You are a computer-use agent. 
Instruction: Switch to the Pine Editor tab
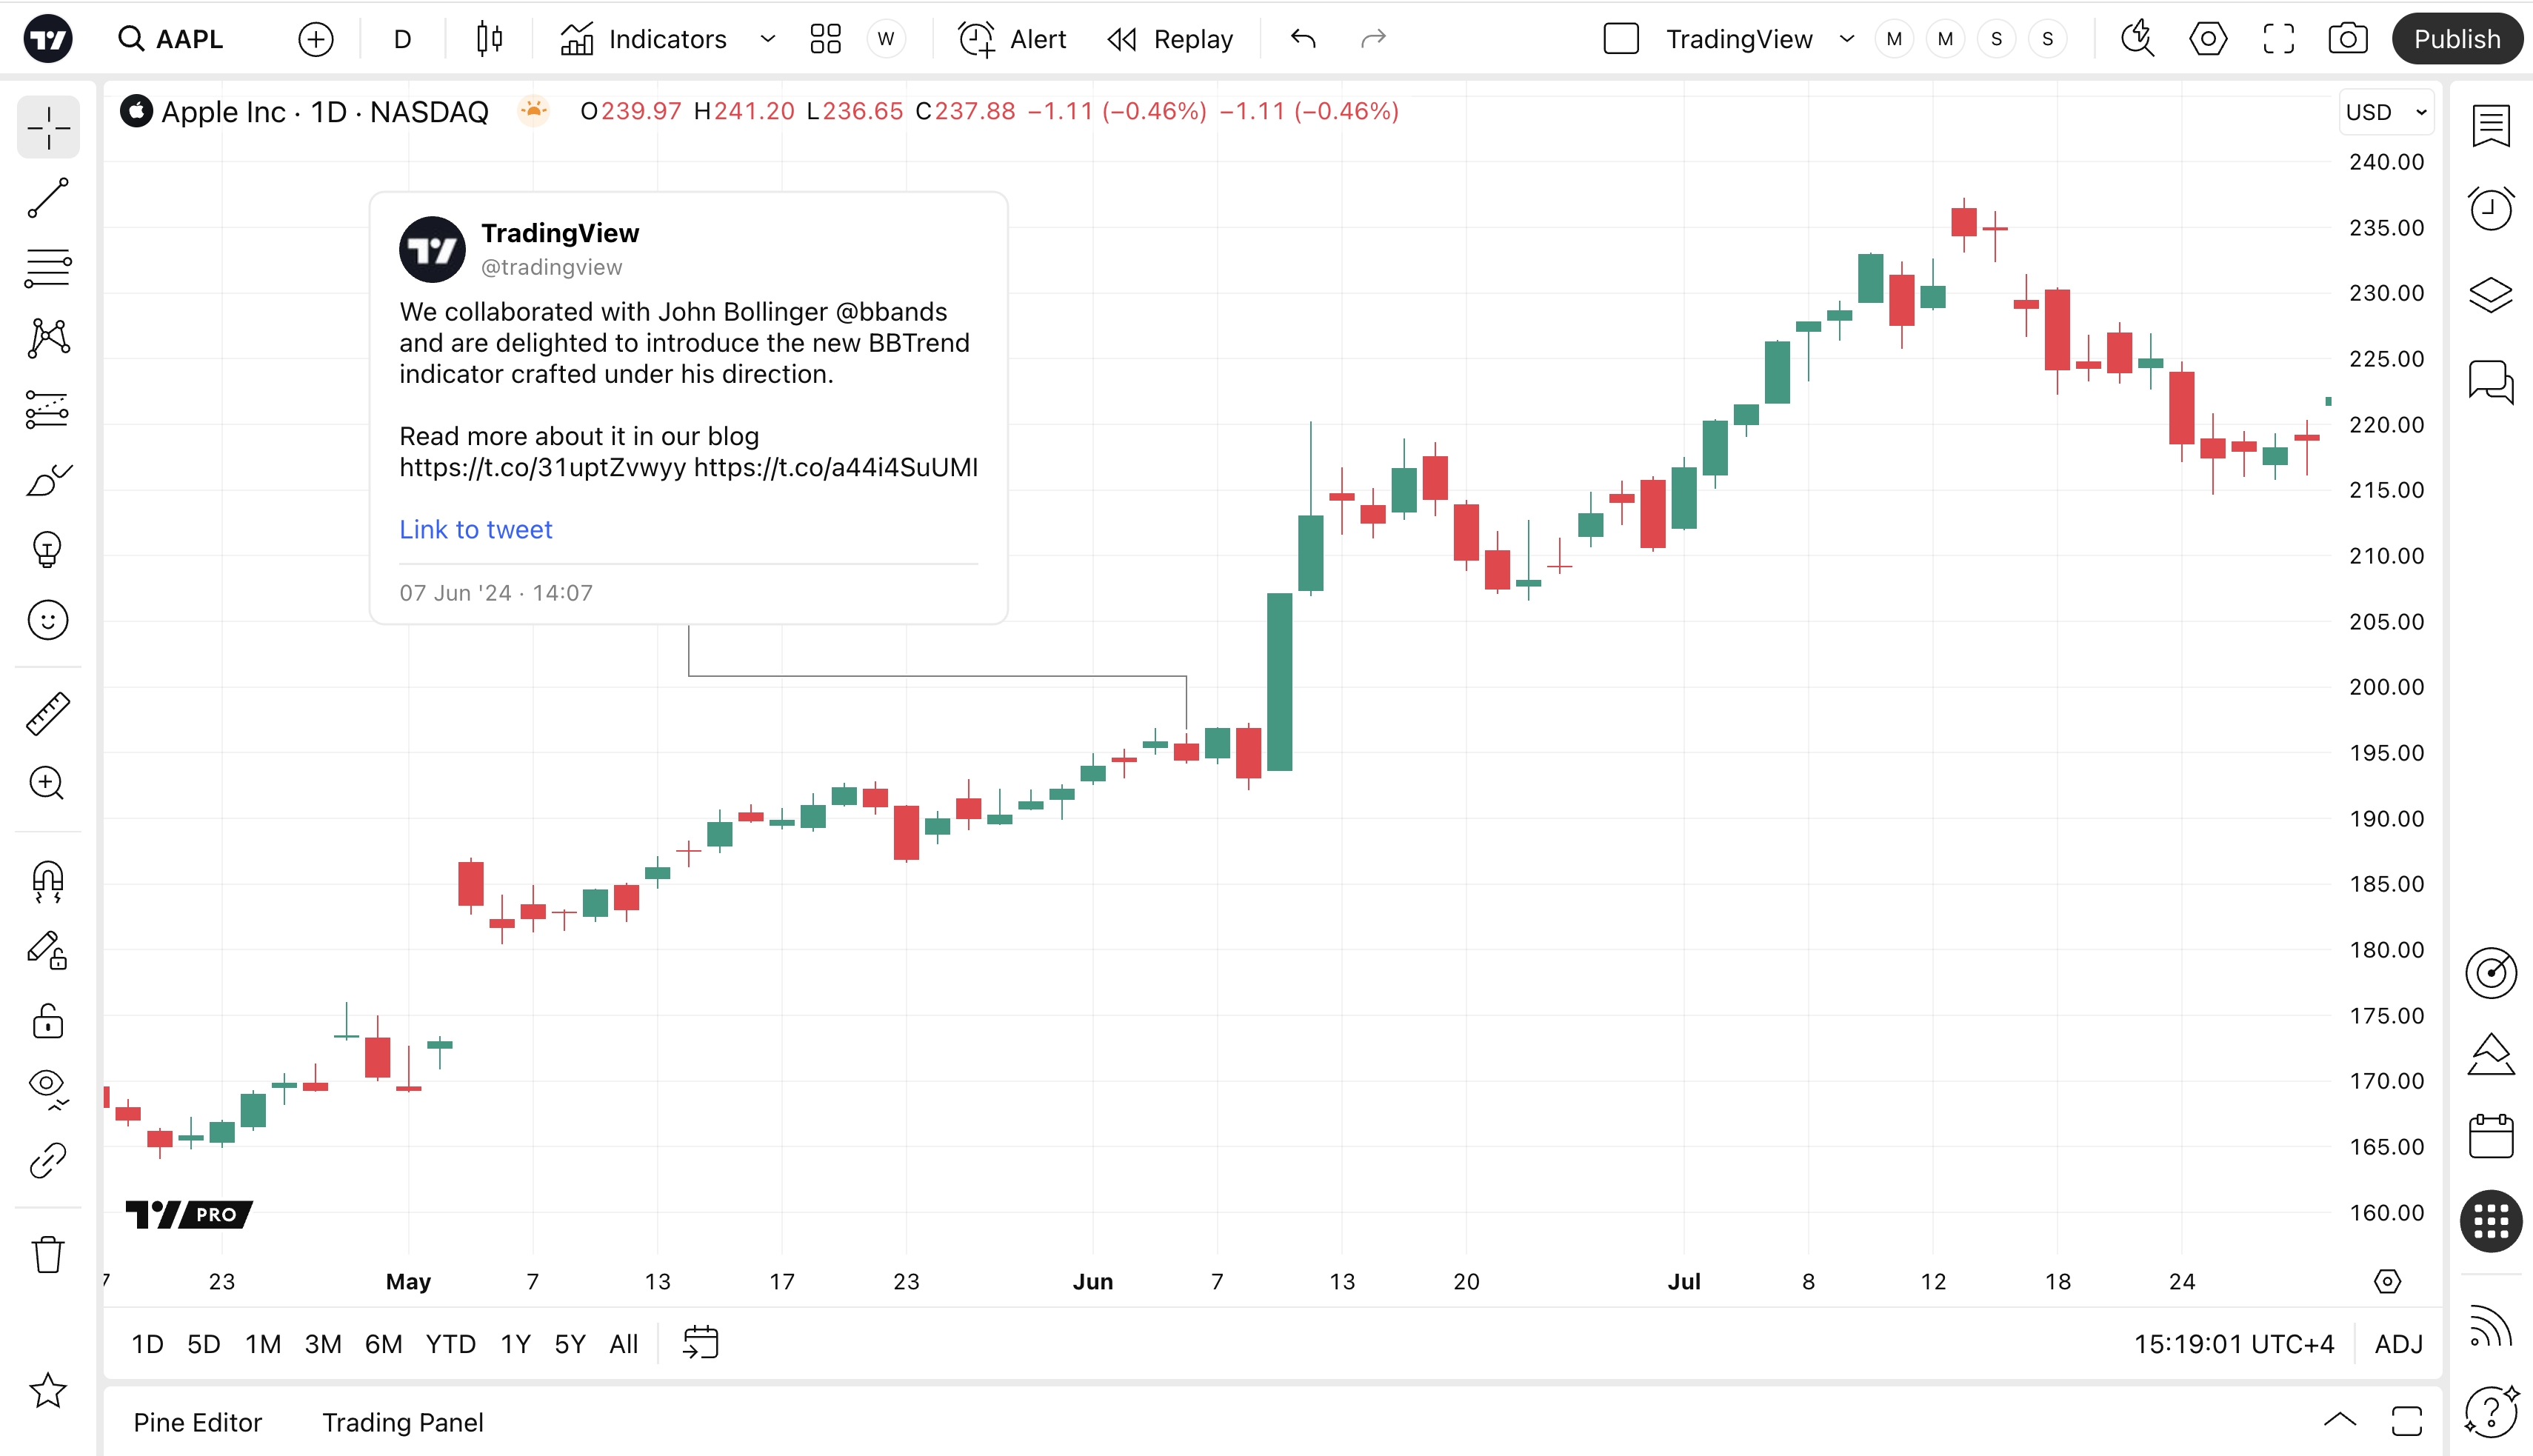197,1422
